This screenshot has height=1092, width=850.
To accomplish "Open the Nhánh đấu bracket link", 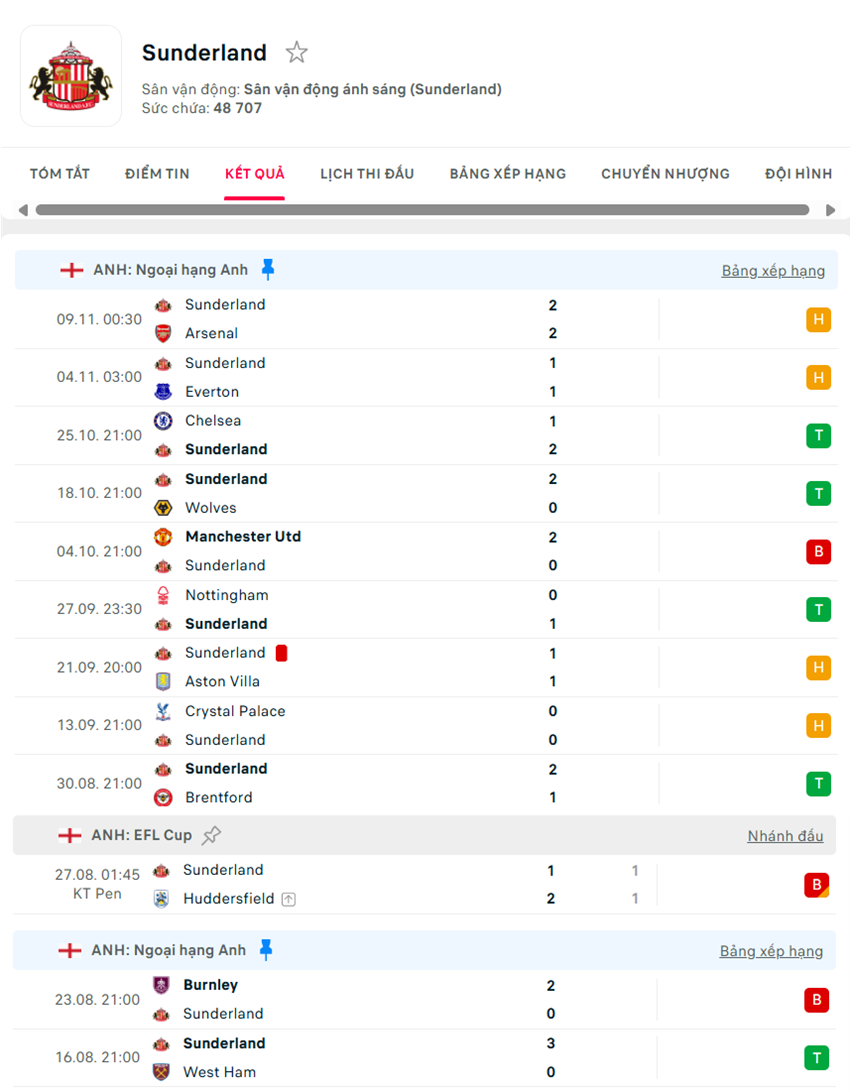I will (x=785, y=835).
